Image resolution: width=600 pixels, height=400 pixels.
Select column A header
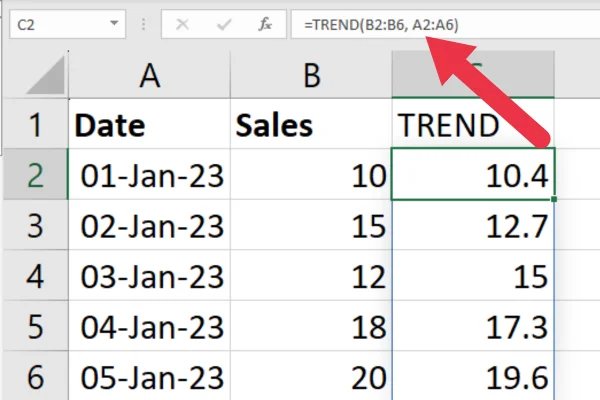click(x=150, y=75)
